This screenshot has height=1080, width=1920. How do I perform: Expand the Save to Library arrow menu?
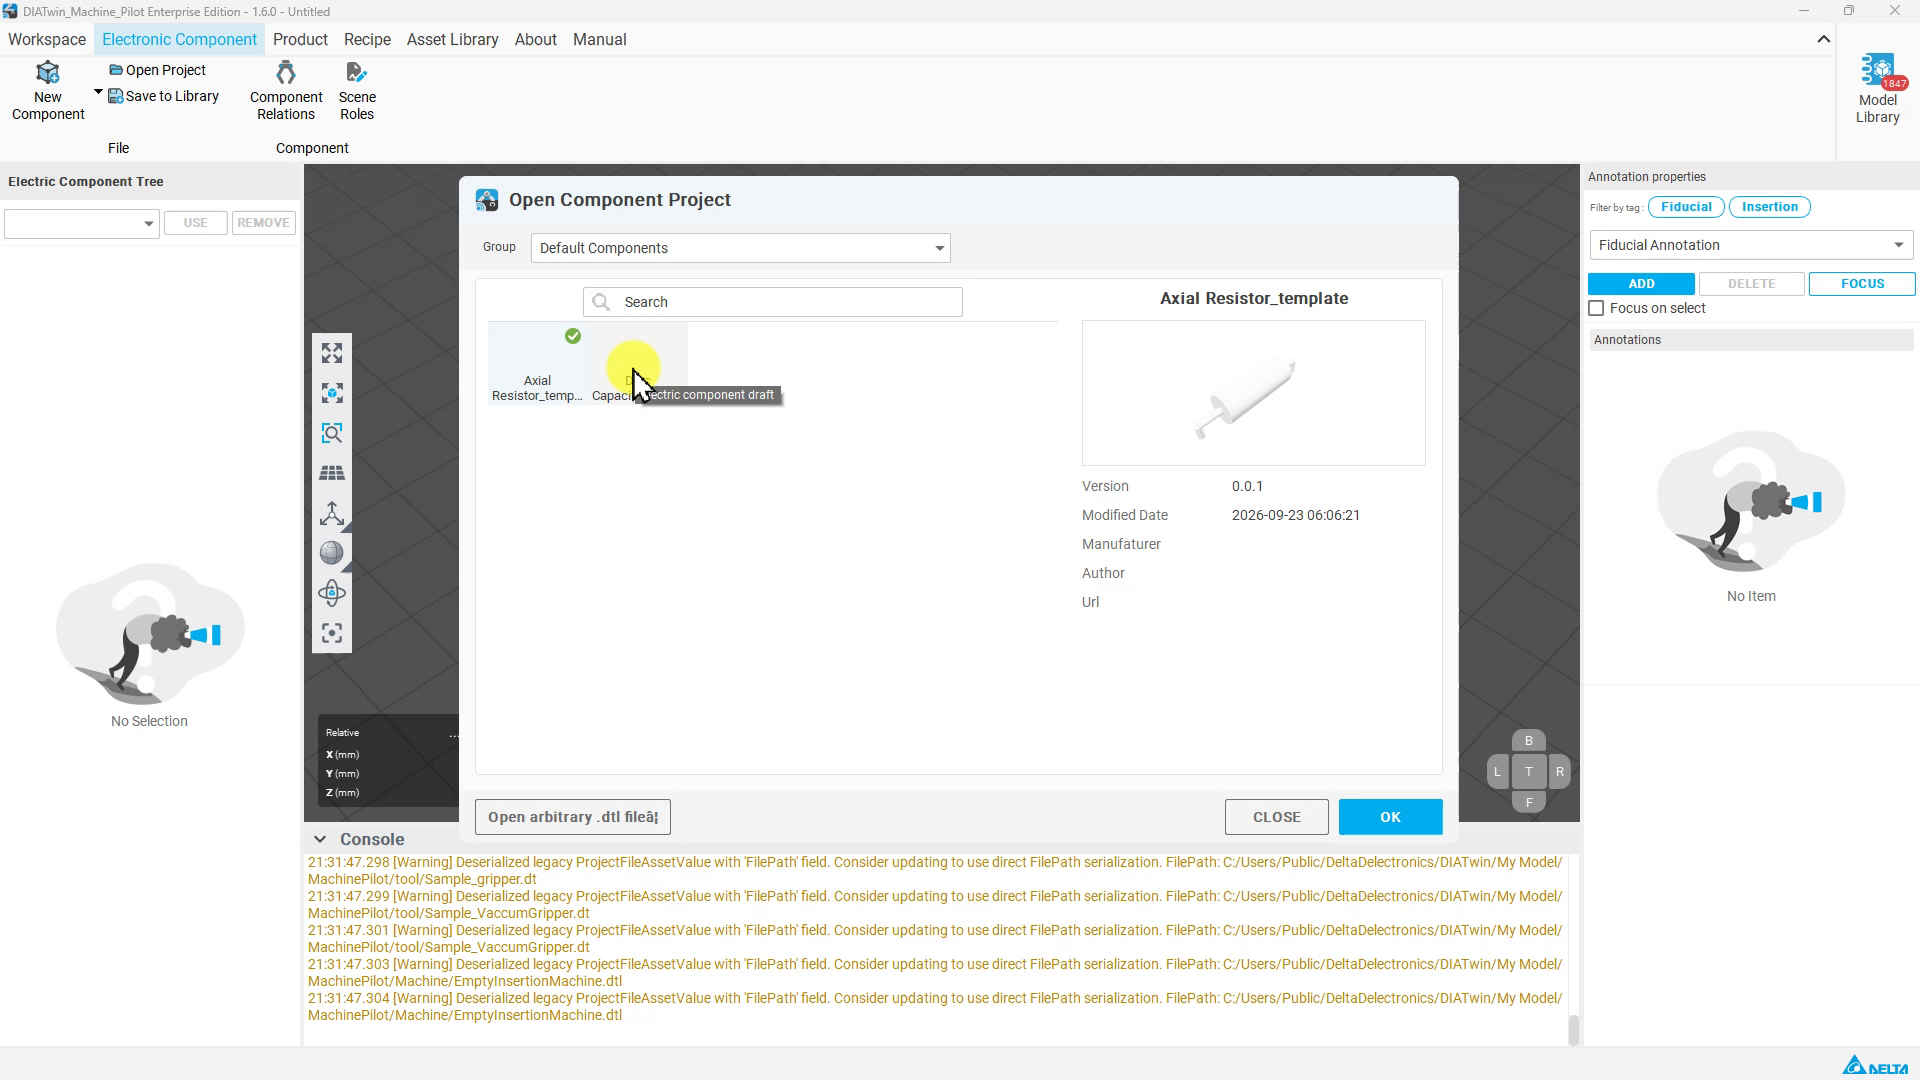tap(98, 92)
